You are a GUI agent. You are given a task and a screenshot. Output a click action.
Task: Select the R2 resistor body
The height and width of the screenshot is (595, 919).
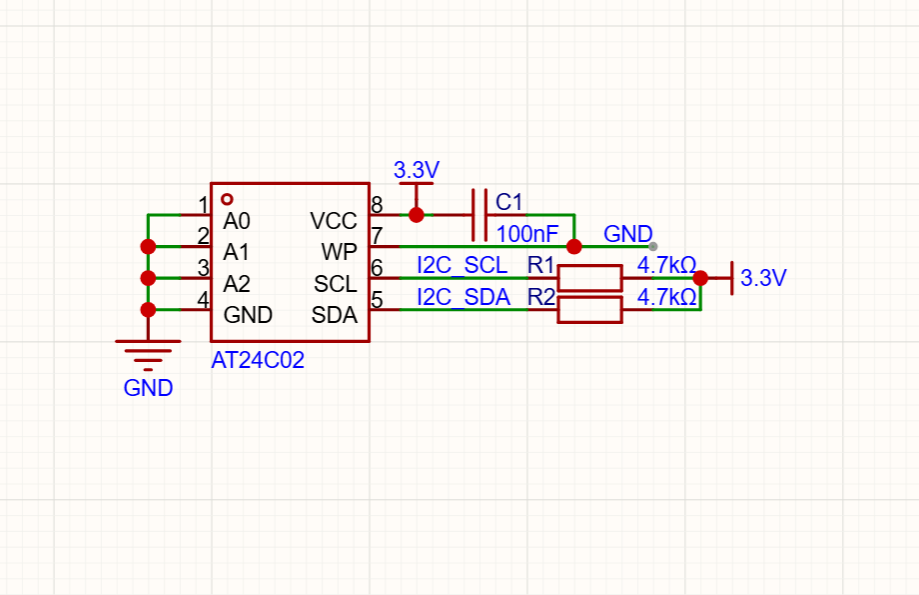(590, 310)
